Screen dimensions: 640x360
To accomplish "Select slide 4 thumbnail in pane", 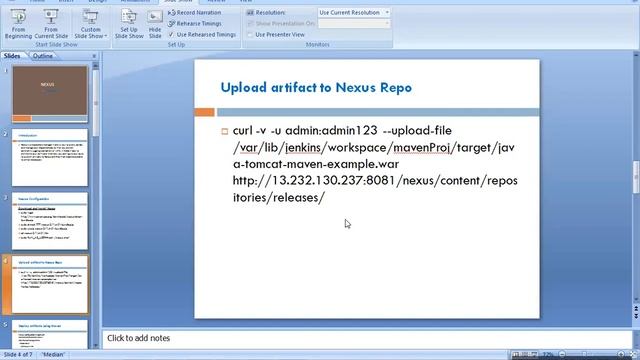I will click(x=50, y=285).
